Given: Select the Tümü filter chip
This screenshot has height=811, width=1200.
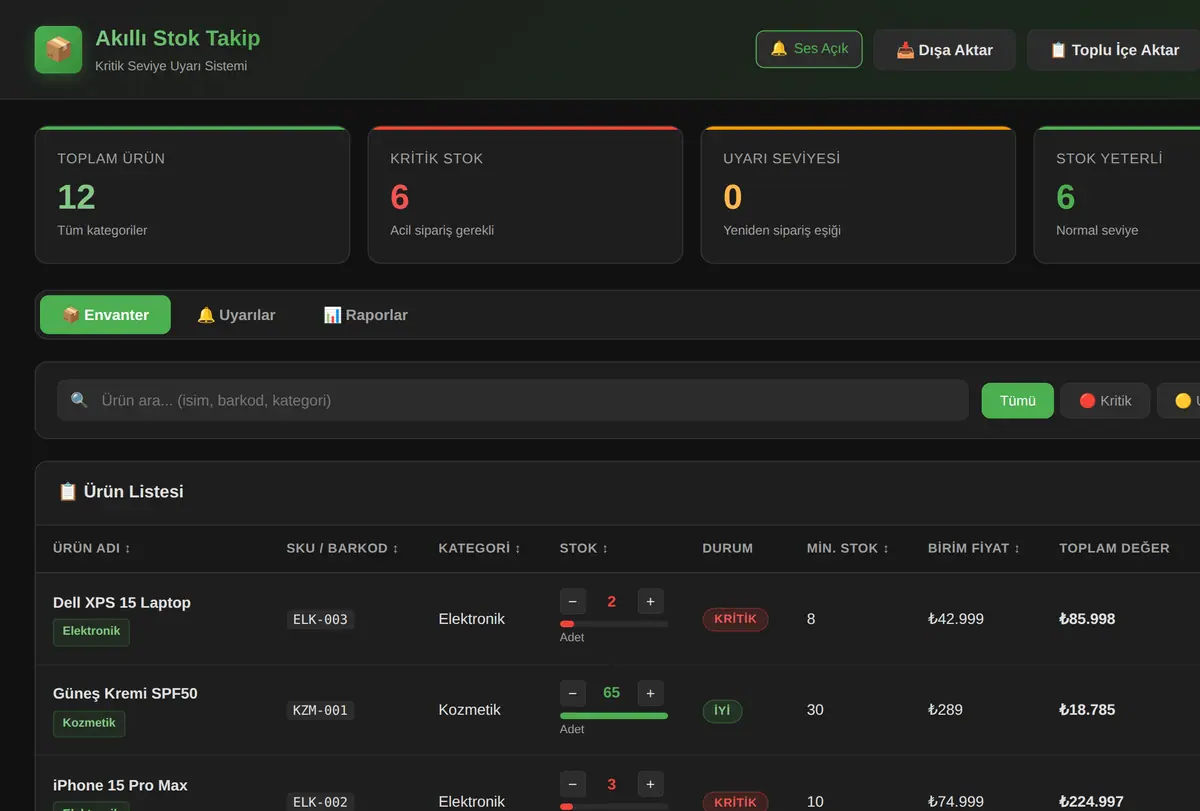Looking at the screenshot, I should (x=1017, y=401).
